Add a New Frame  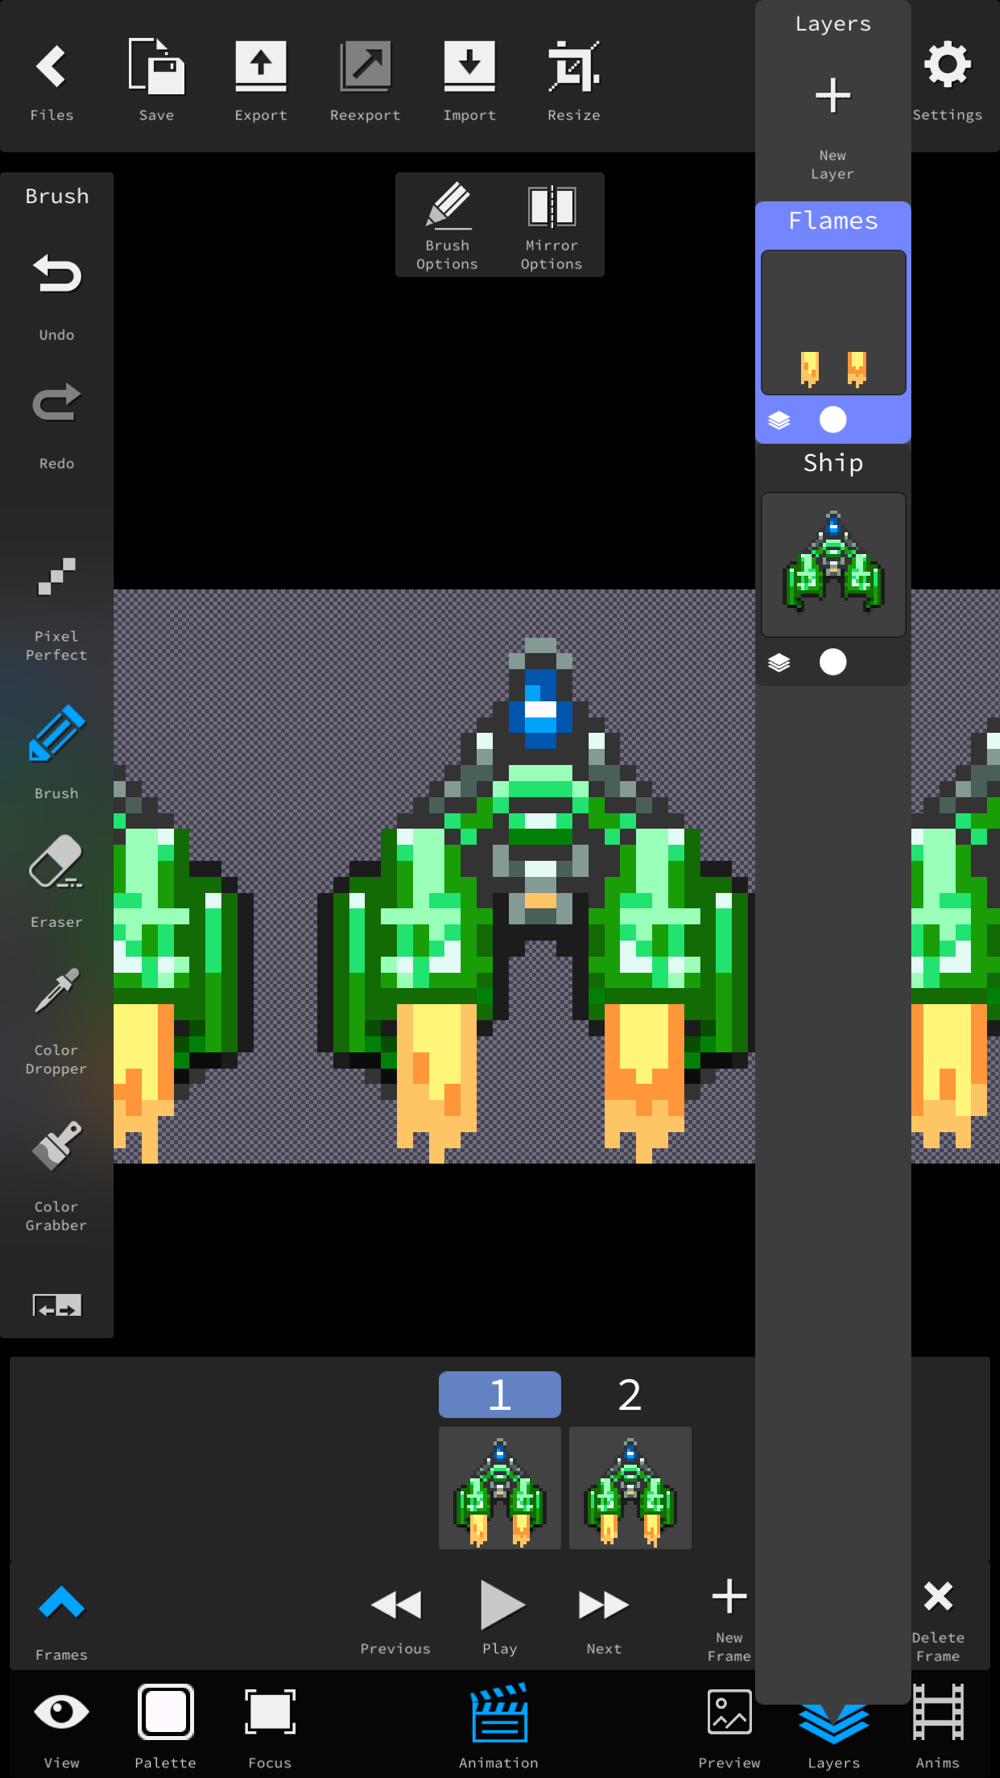[729, 1620]
